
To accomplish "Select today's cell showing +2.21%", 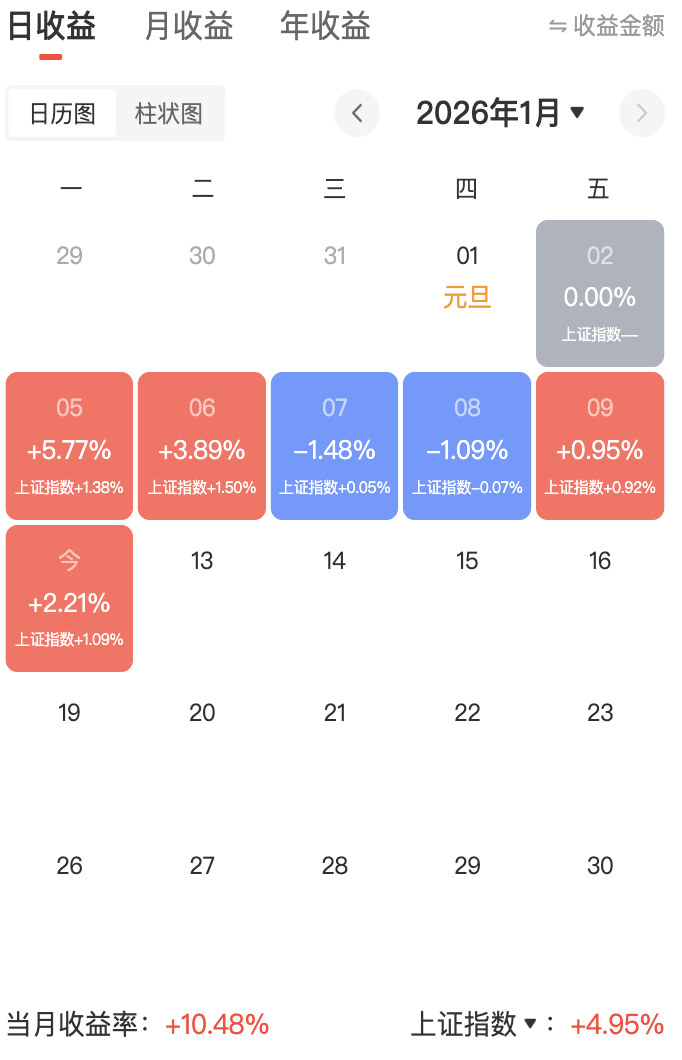I will click(69, 598).
